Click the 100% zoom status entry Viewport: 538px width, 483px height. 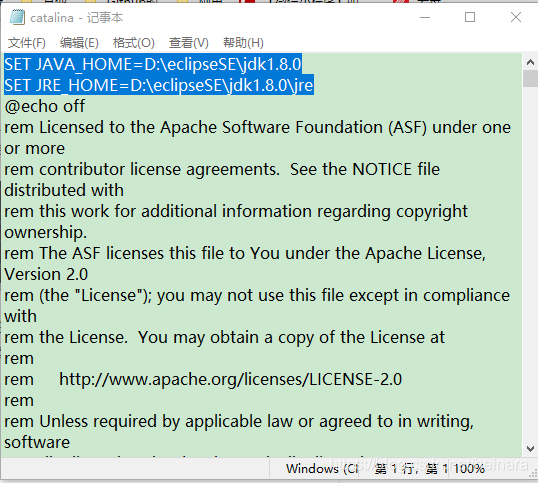469,469
